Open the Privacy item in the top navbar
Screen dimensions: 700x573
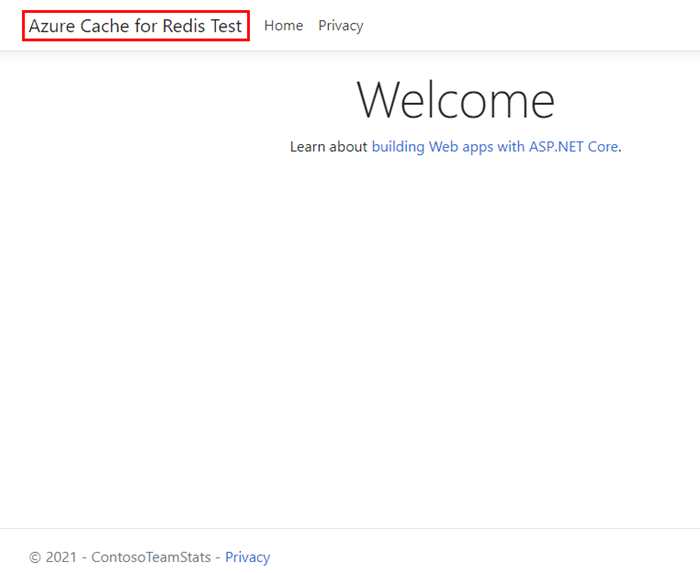coord(341,26)
